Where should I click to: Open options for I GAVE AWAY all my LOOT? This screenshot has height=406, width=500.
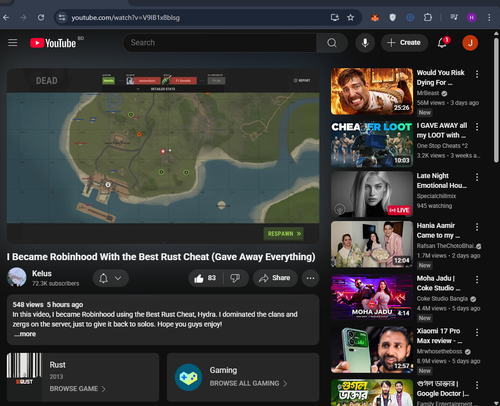click(x=477, y=127)
